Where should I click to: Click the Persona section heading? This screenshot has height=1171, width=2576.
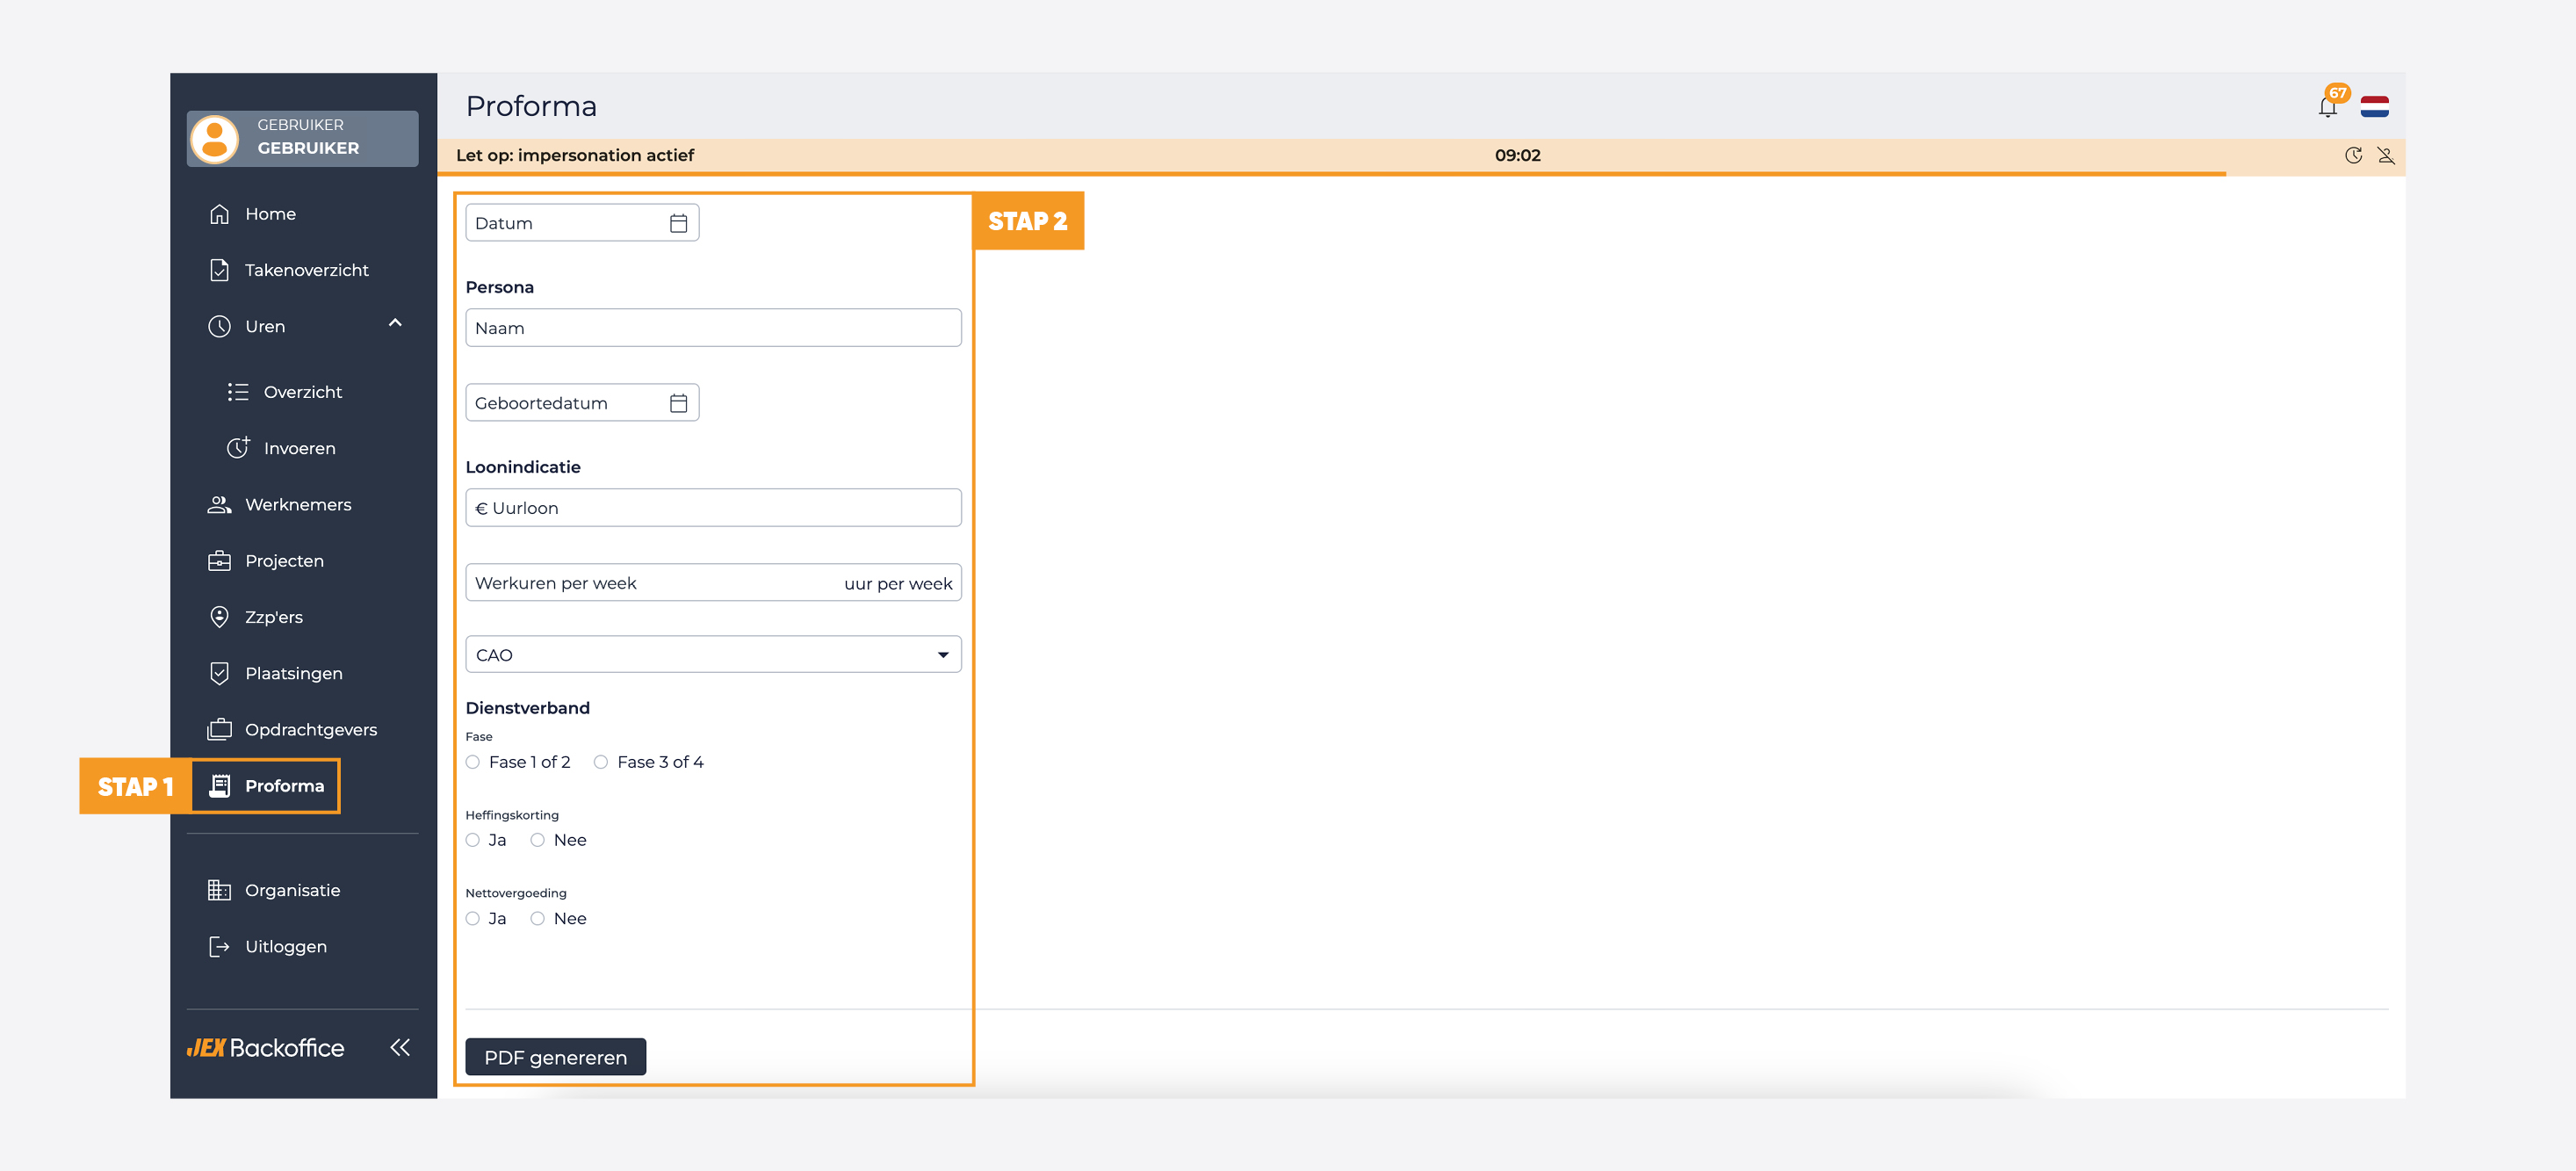pyautogui.click(x=500, y=287)
